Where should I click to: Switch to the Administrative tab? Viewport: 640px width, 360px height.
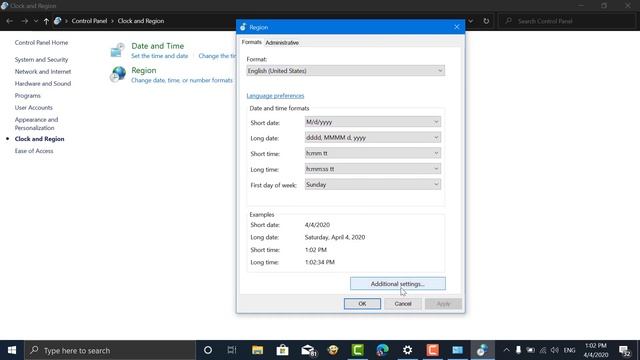click(282, 42)
